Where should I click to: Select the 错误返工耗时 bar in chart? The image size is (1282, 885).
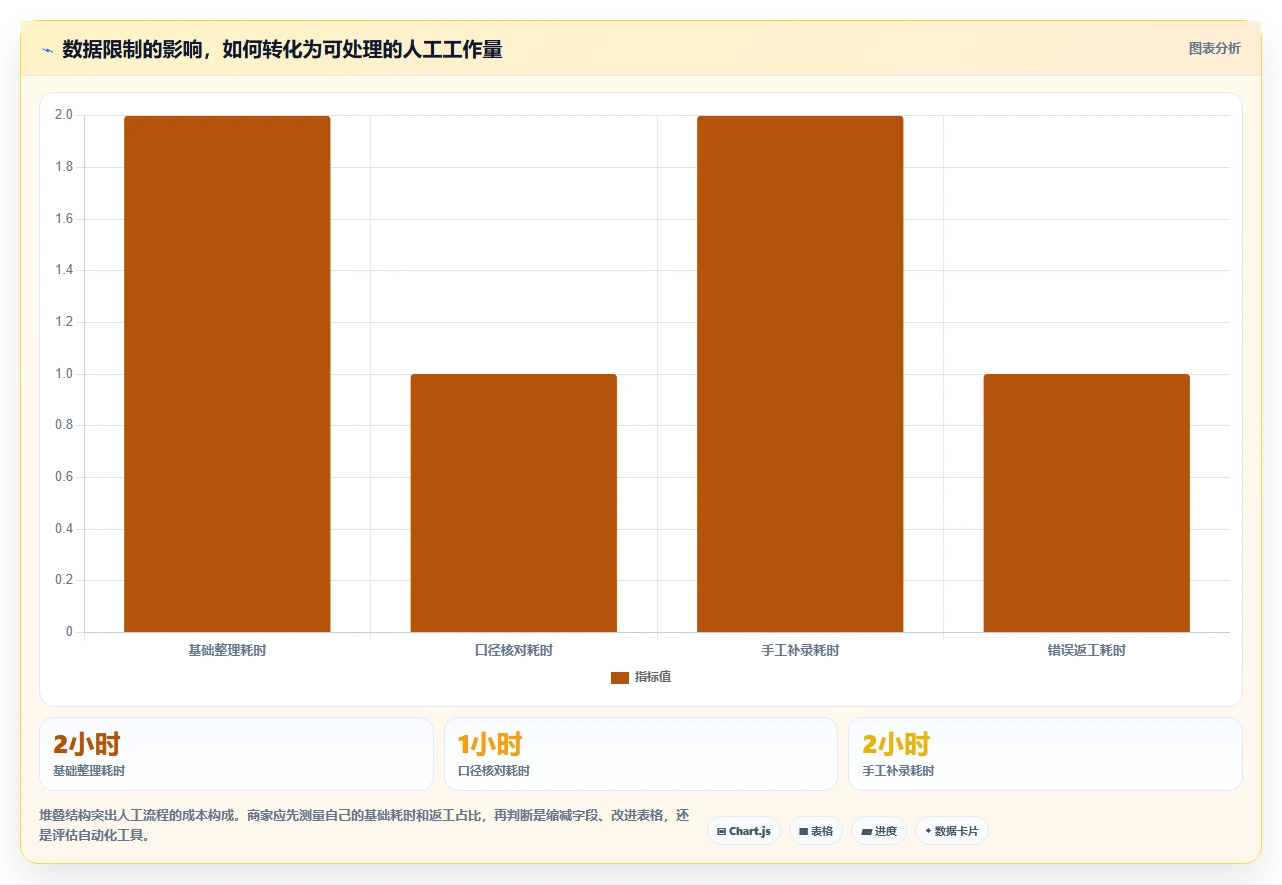1087,503
